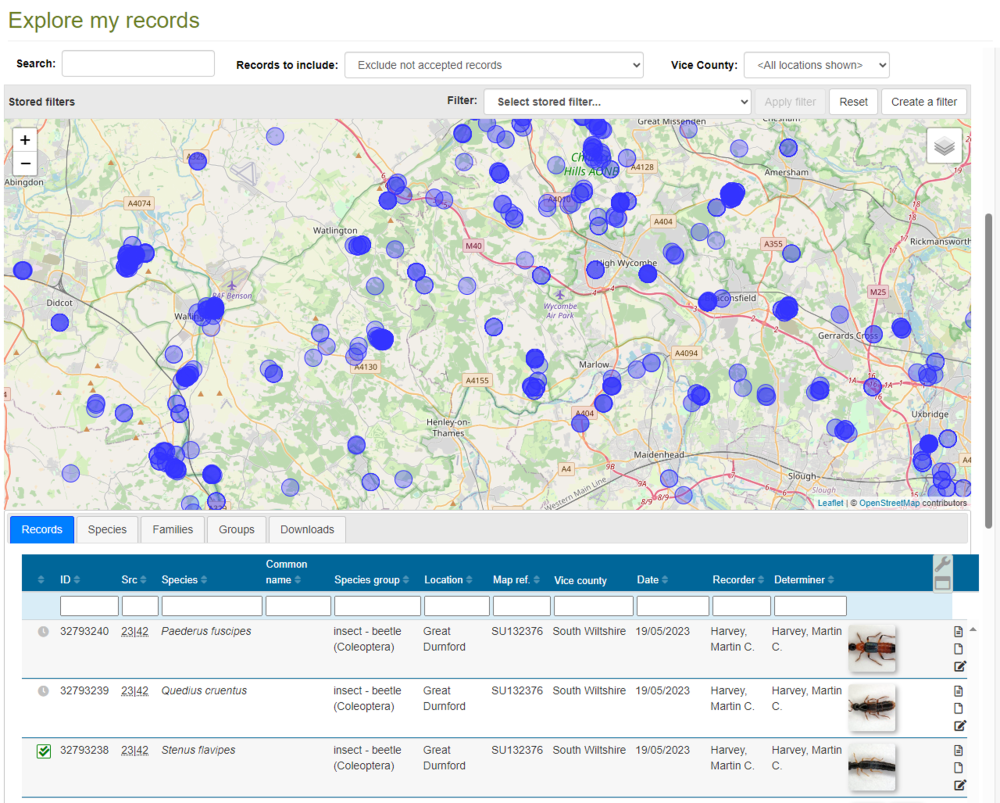Select the card view icon below the wrench
Image resolution: width=1000 pixels, height=803 pixels.
click(942, 583)
